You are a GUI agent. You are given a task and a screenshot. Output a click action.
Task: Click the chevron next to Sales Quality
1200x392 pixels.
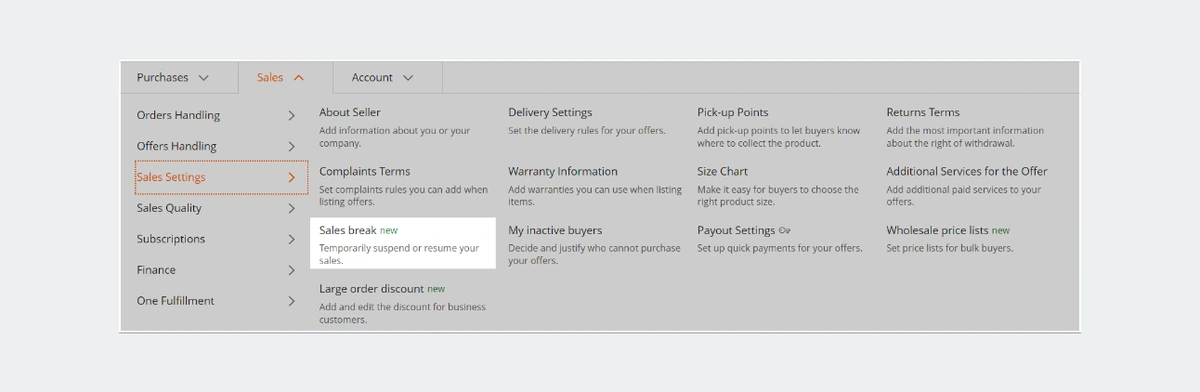[x=291, y=209]
